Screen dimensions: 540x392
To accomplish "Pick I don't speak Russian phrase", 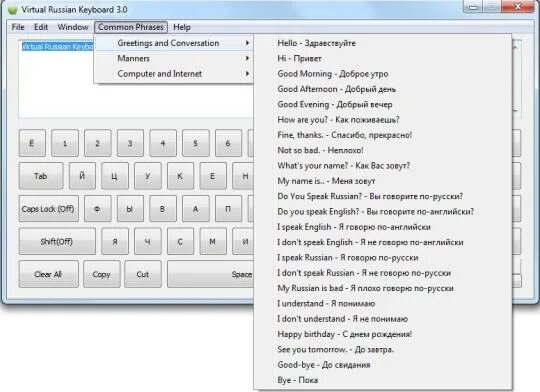I will click(x=382, y=273).
